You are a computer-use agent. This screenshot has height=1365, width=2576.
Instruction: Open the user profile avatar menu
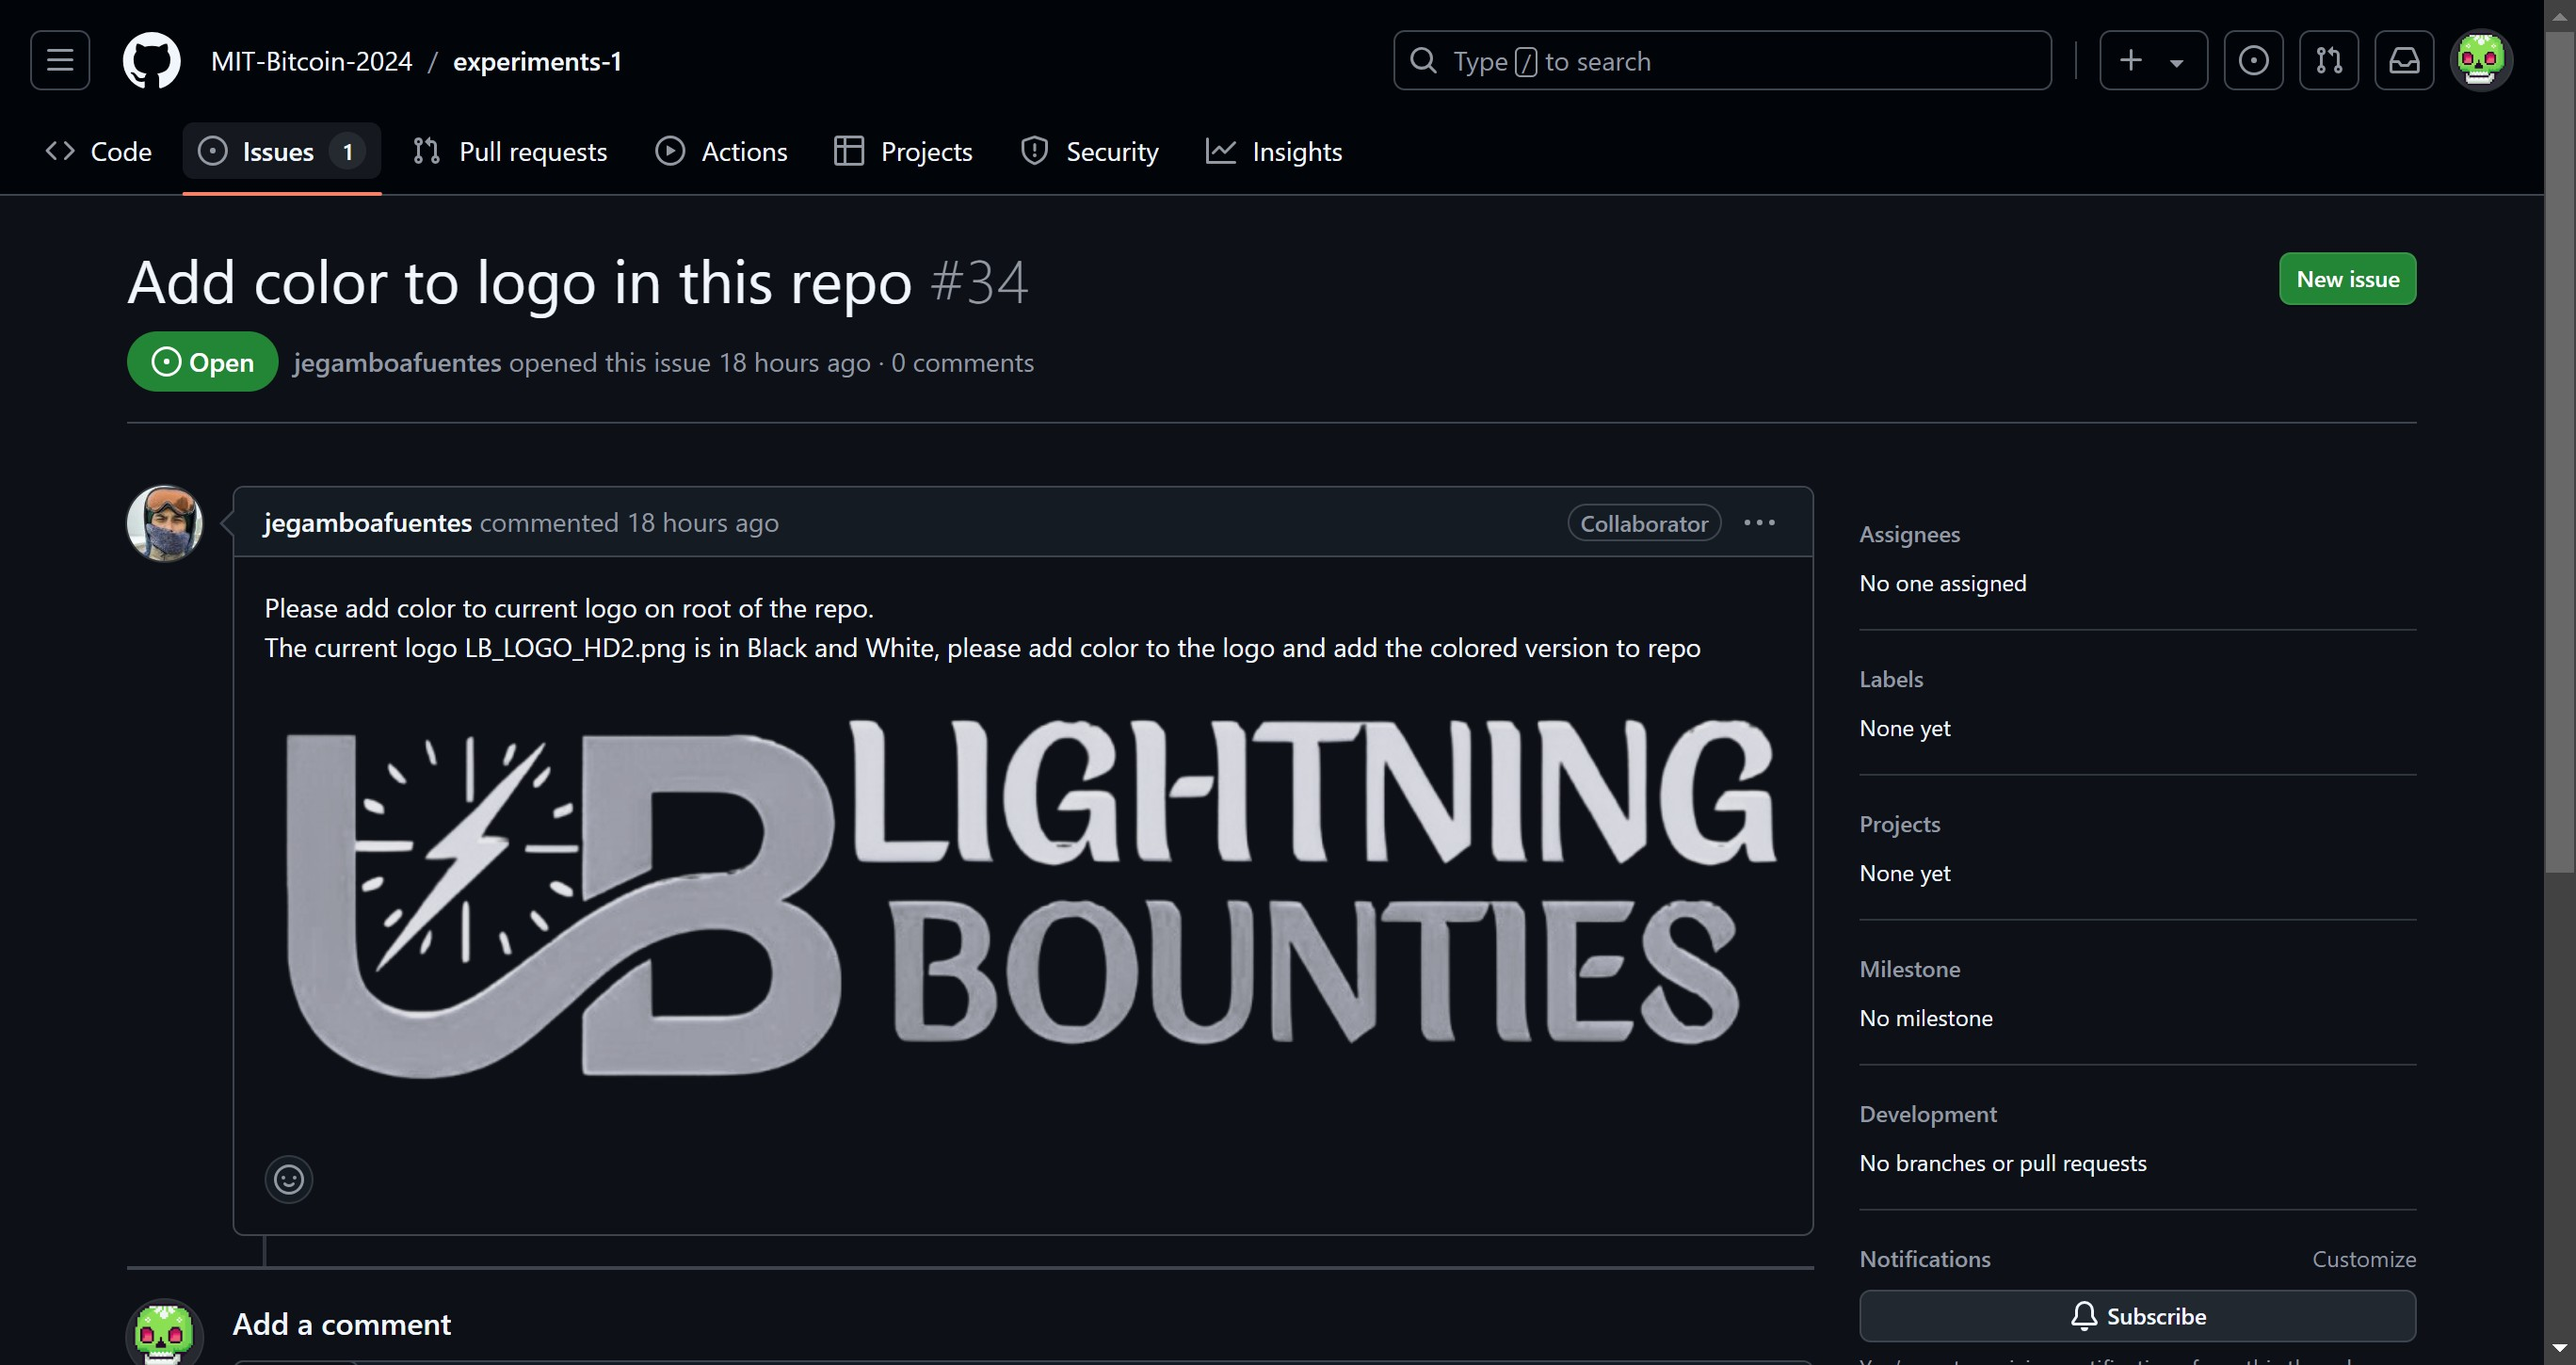[x=2480, y=61]
